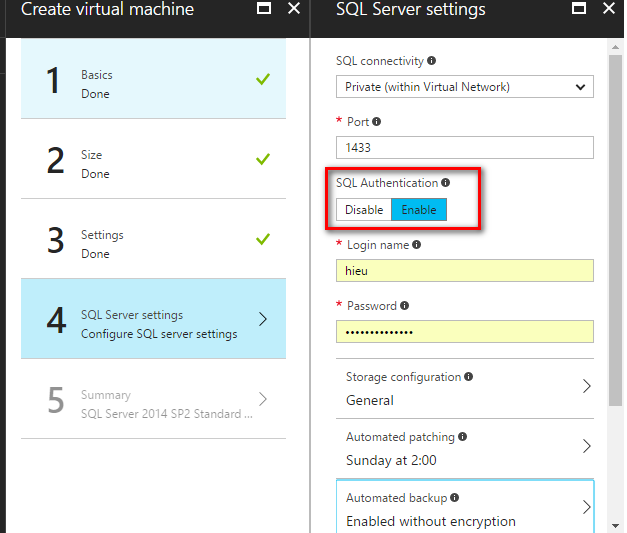Go to step 2 Size
The width and height of the screenshot is (627, 533).
152,164
